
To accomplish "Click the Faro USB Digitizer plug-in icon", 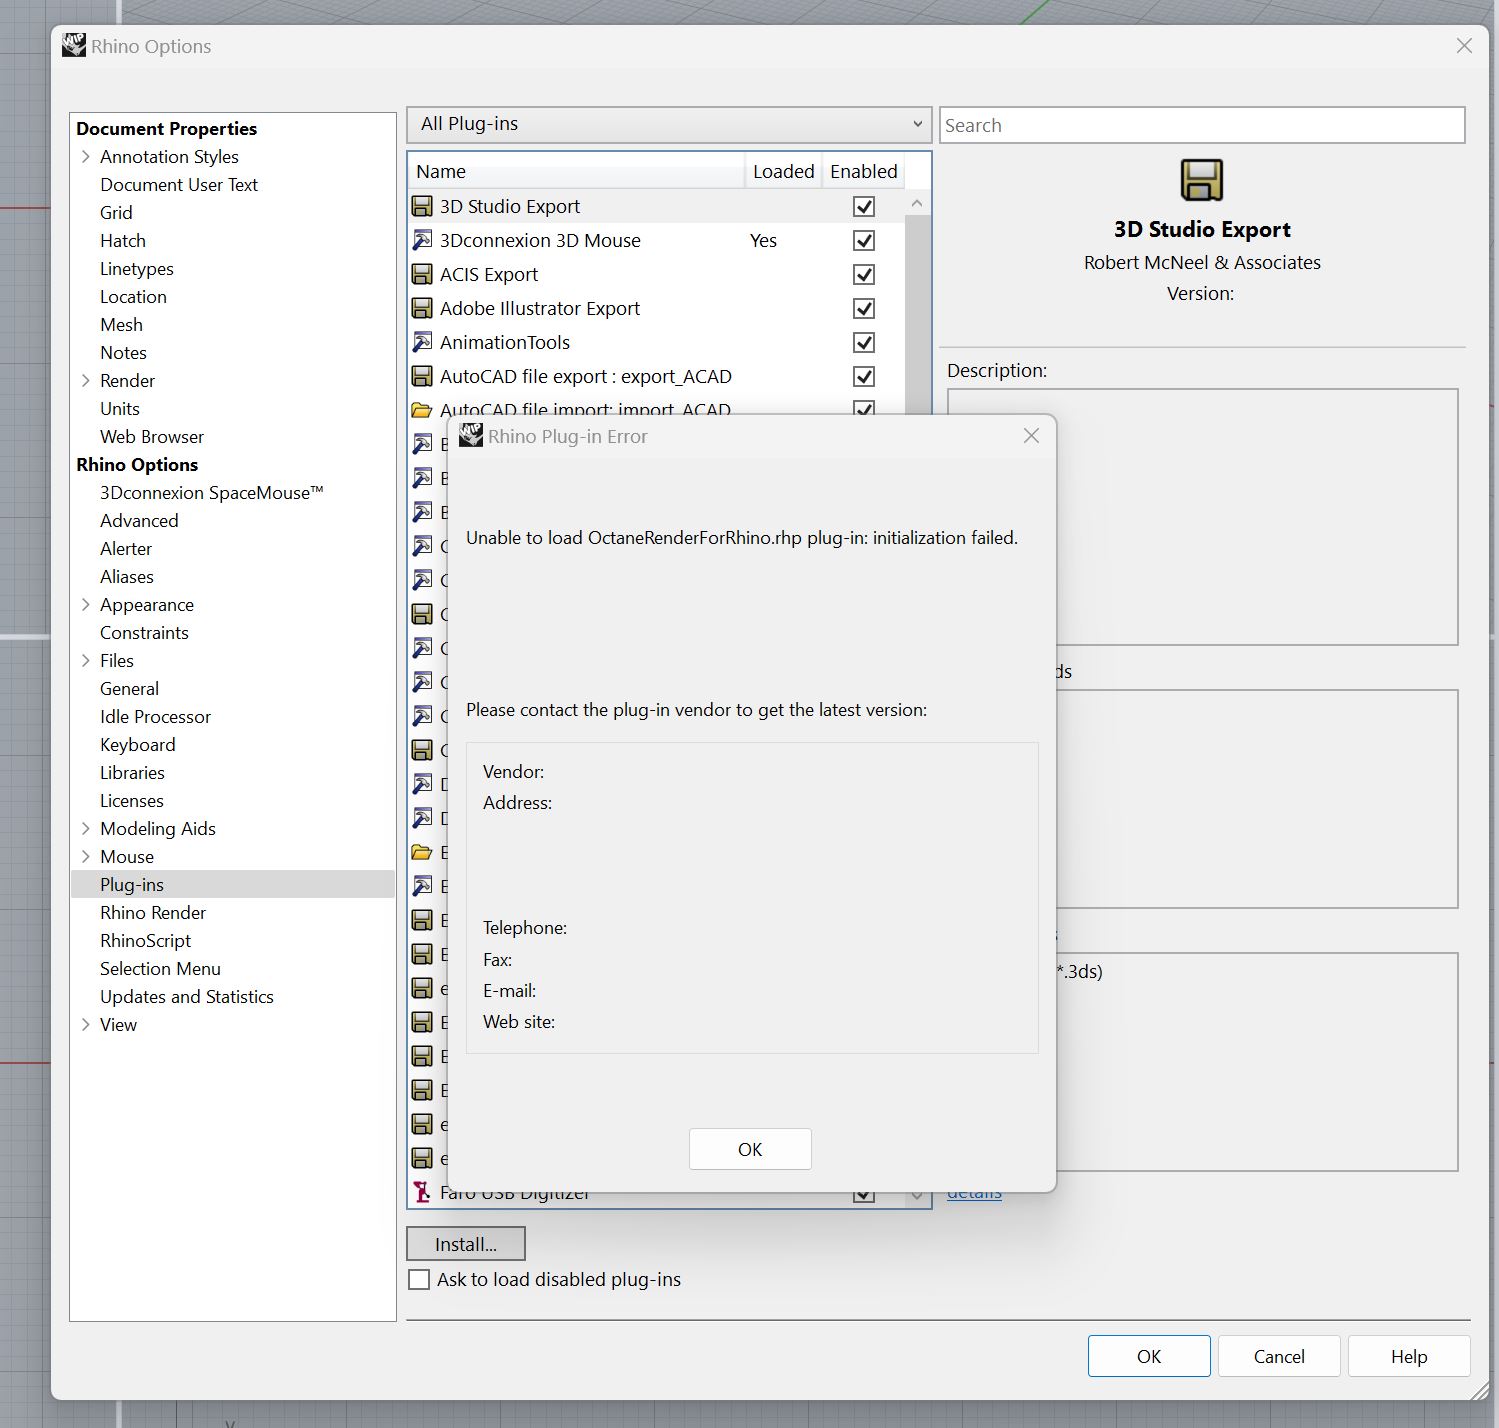I will pyautogui.click(x=422, y=1192).
